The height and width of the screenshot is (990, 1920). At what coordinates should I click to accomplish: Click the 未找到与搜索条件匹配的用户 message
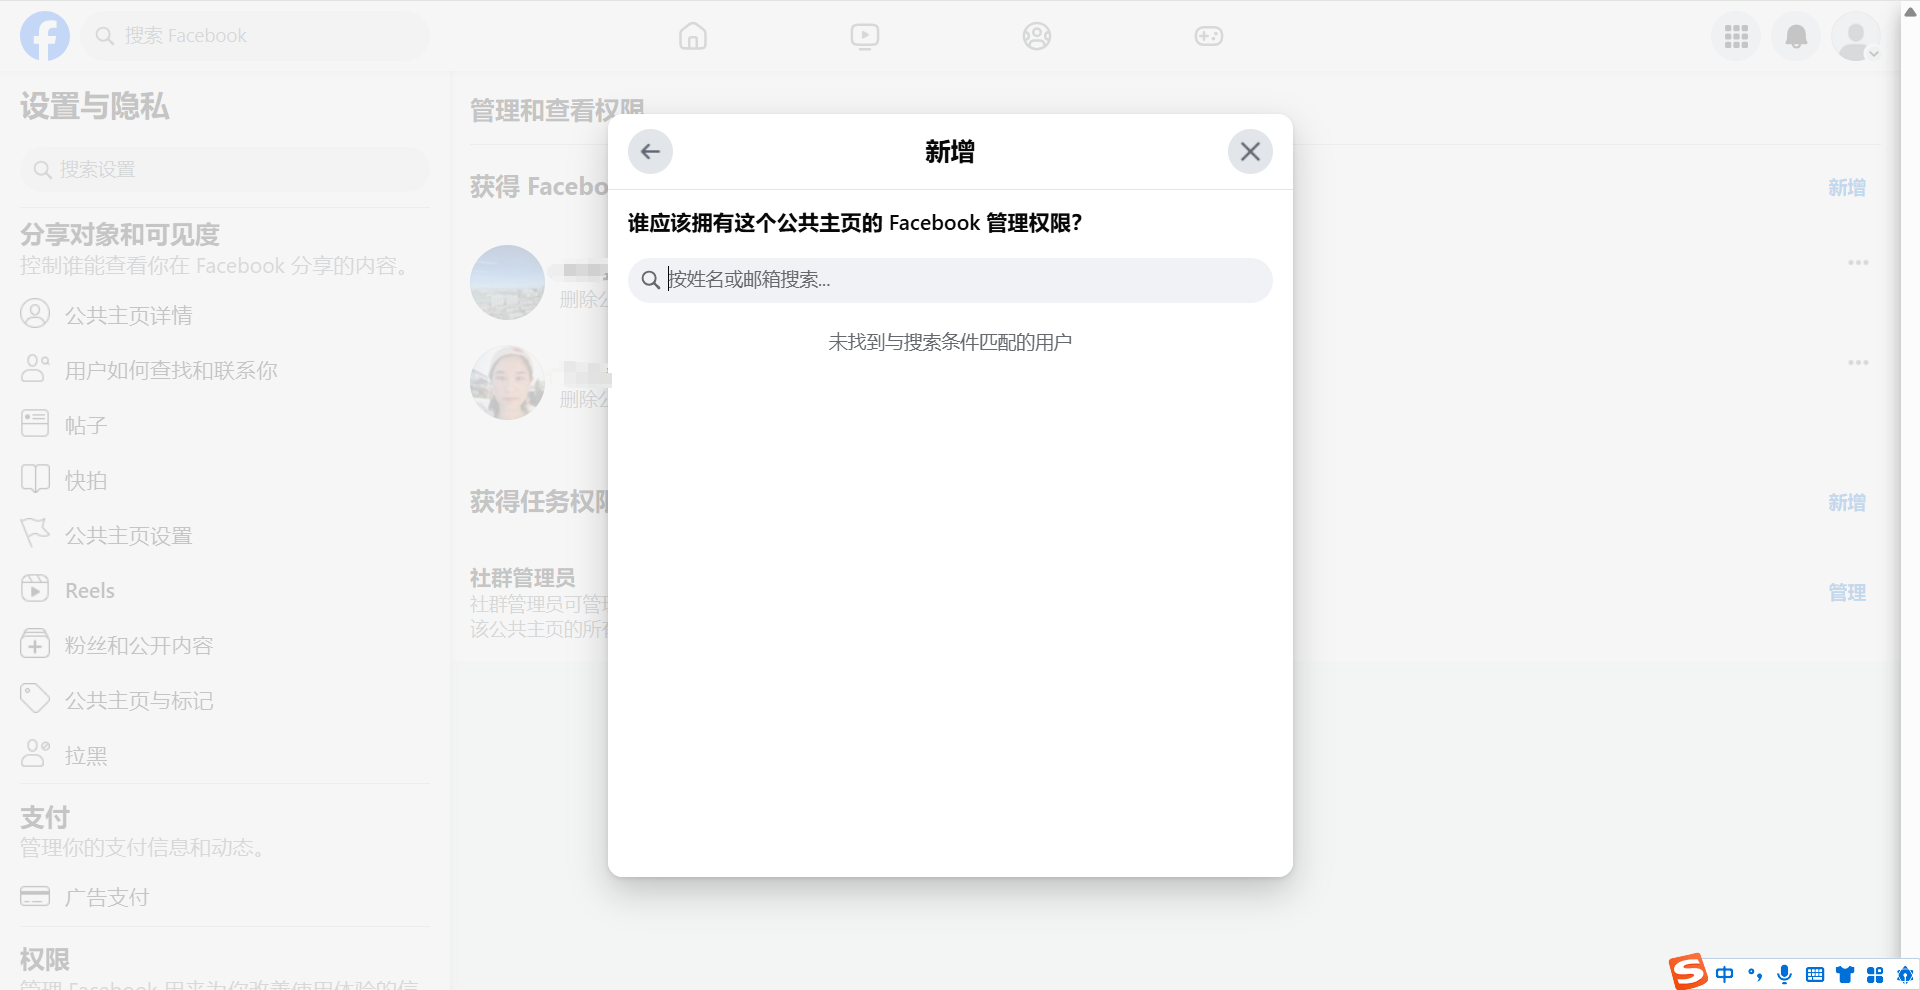950,342
